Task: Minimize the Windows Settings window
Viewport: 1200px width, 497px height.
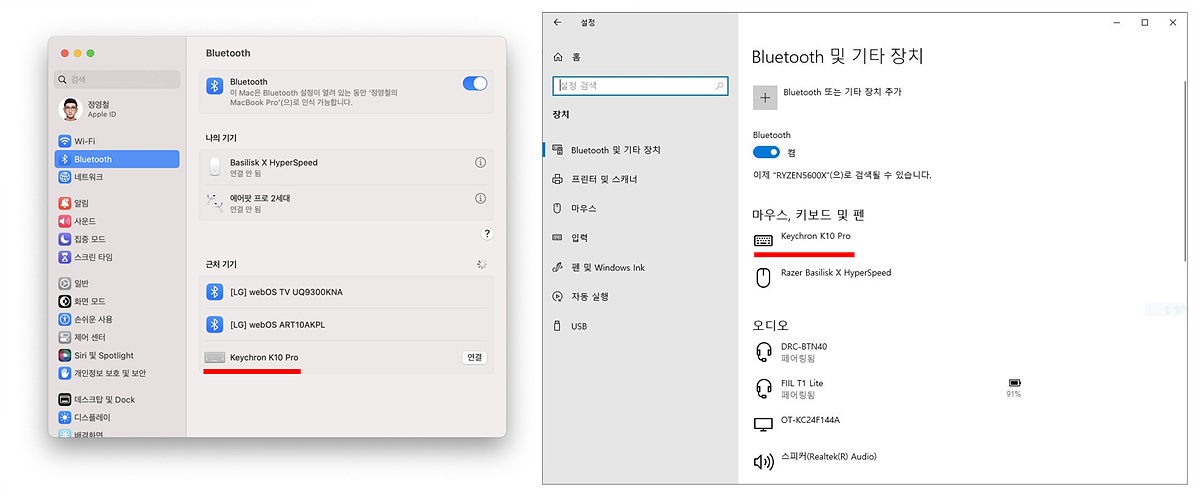Action: pos(1116,22)
